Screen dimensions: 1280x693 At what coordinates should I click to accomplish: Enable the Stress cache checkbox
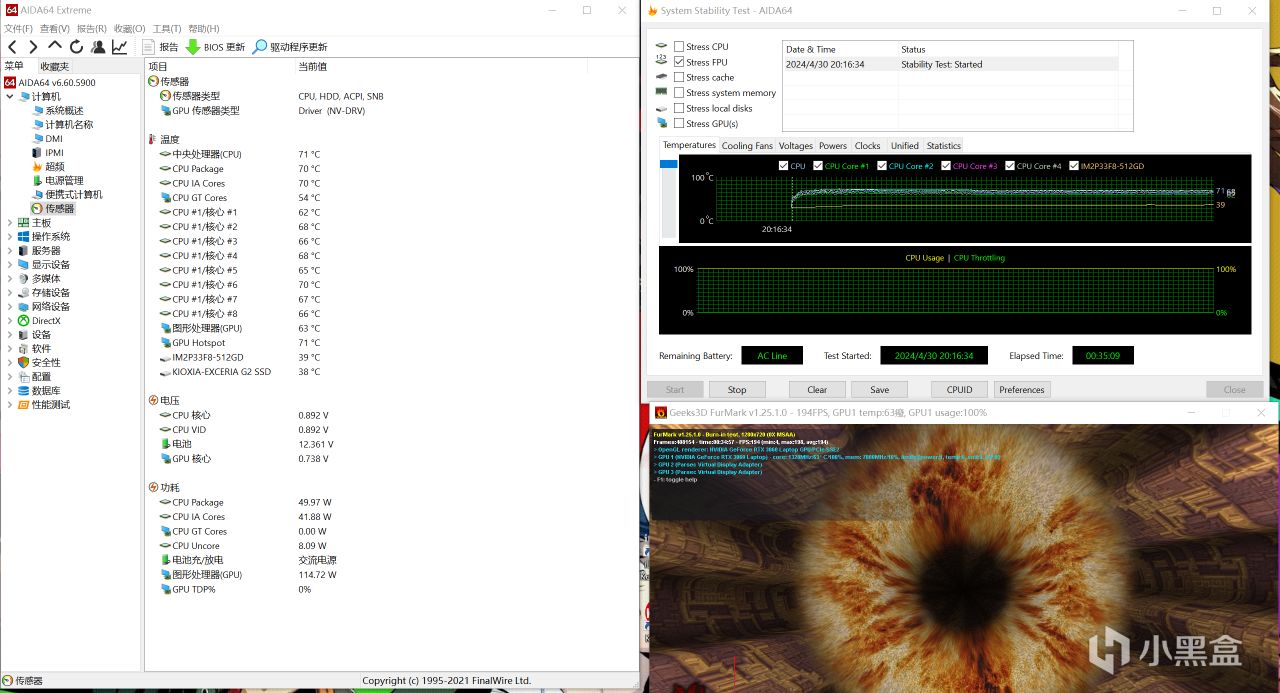click(679, 77)
